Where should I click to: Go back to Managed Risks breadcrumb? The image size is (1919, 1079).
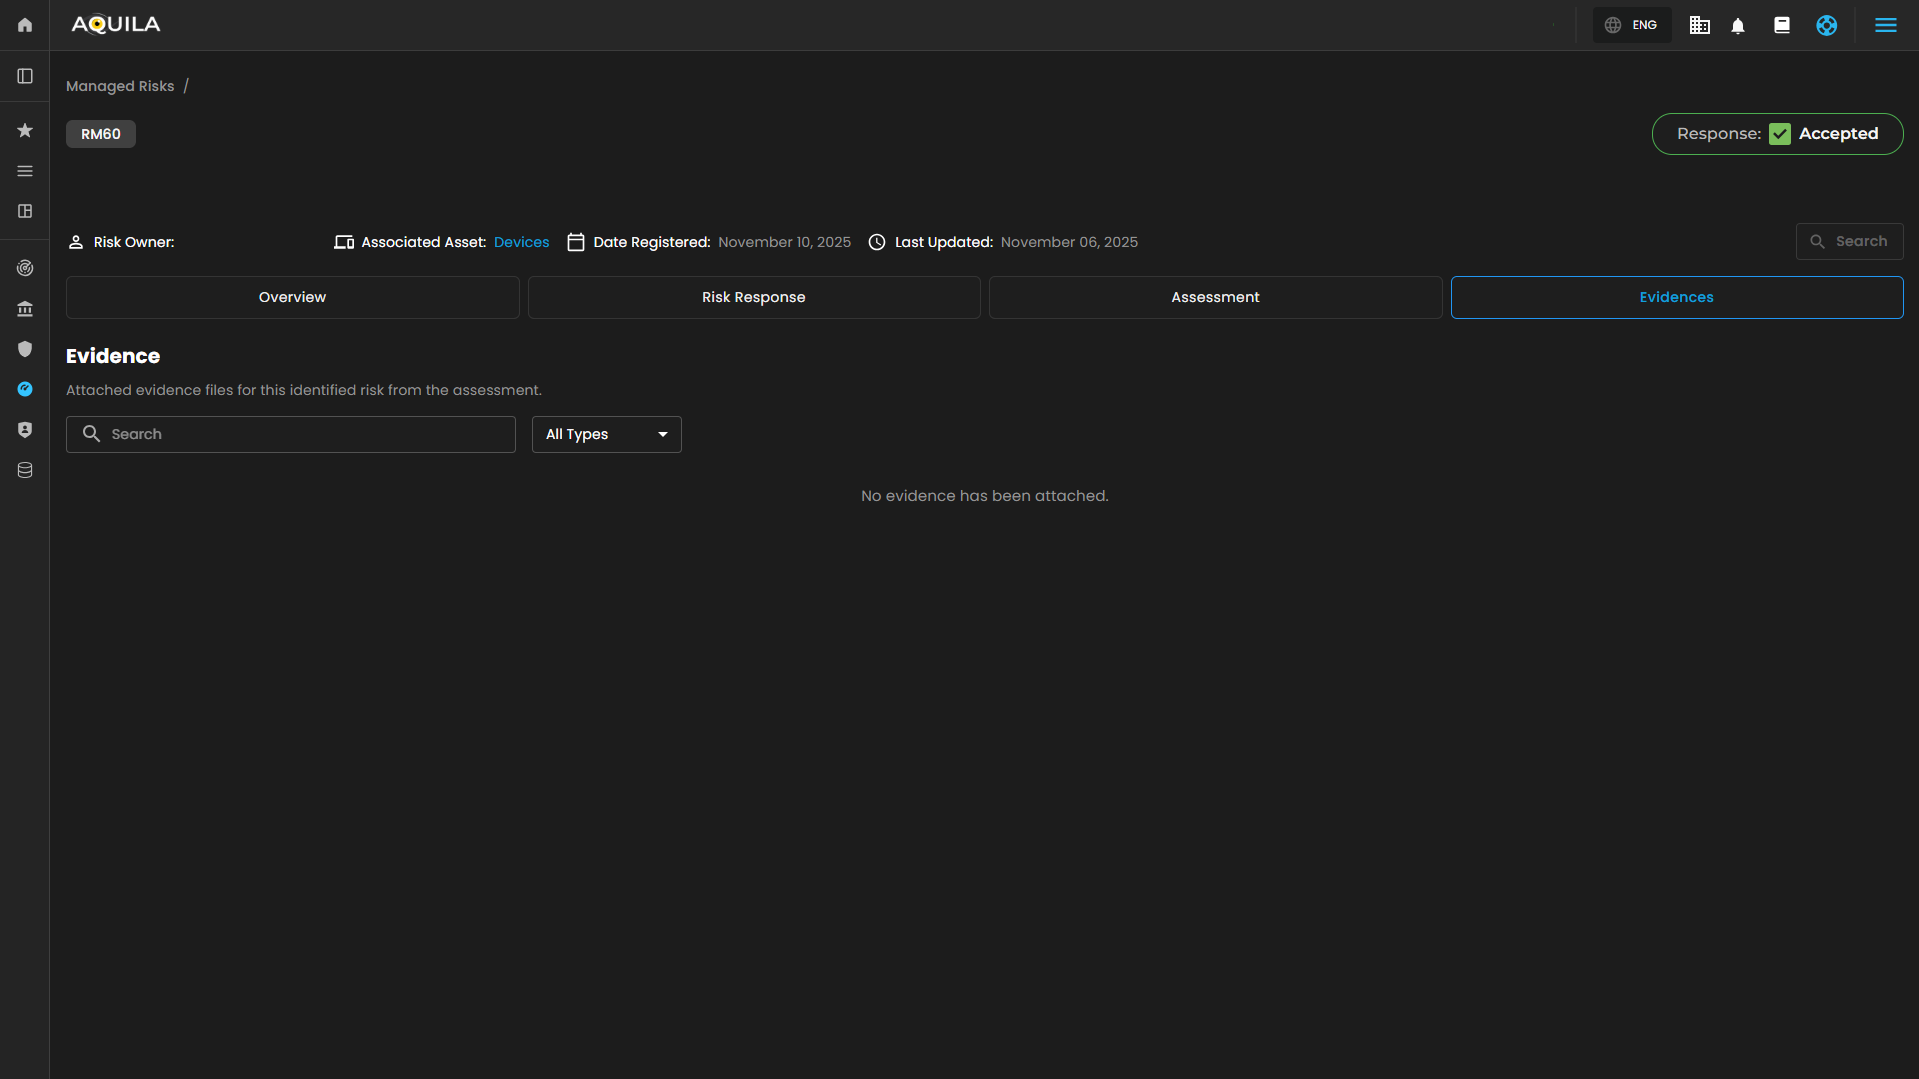click(120, 86)
